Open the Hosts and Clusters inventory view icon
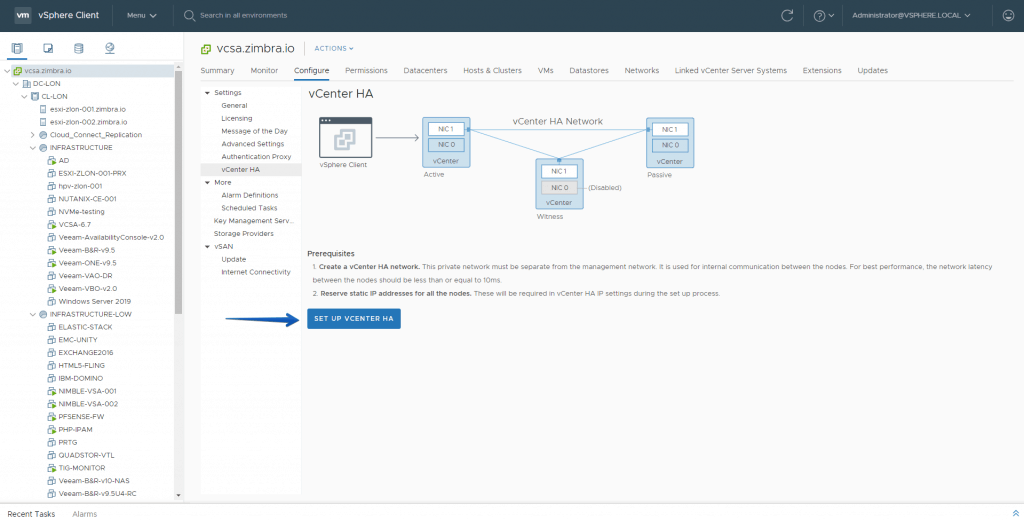The image size is (1024, 520). [x=17, y=48]
